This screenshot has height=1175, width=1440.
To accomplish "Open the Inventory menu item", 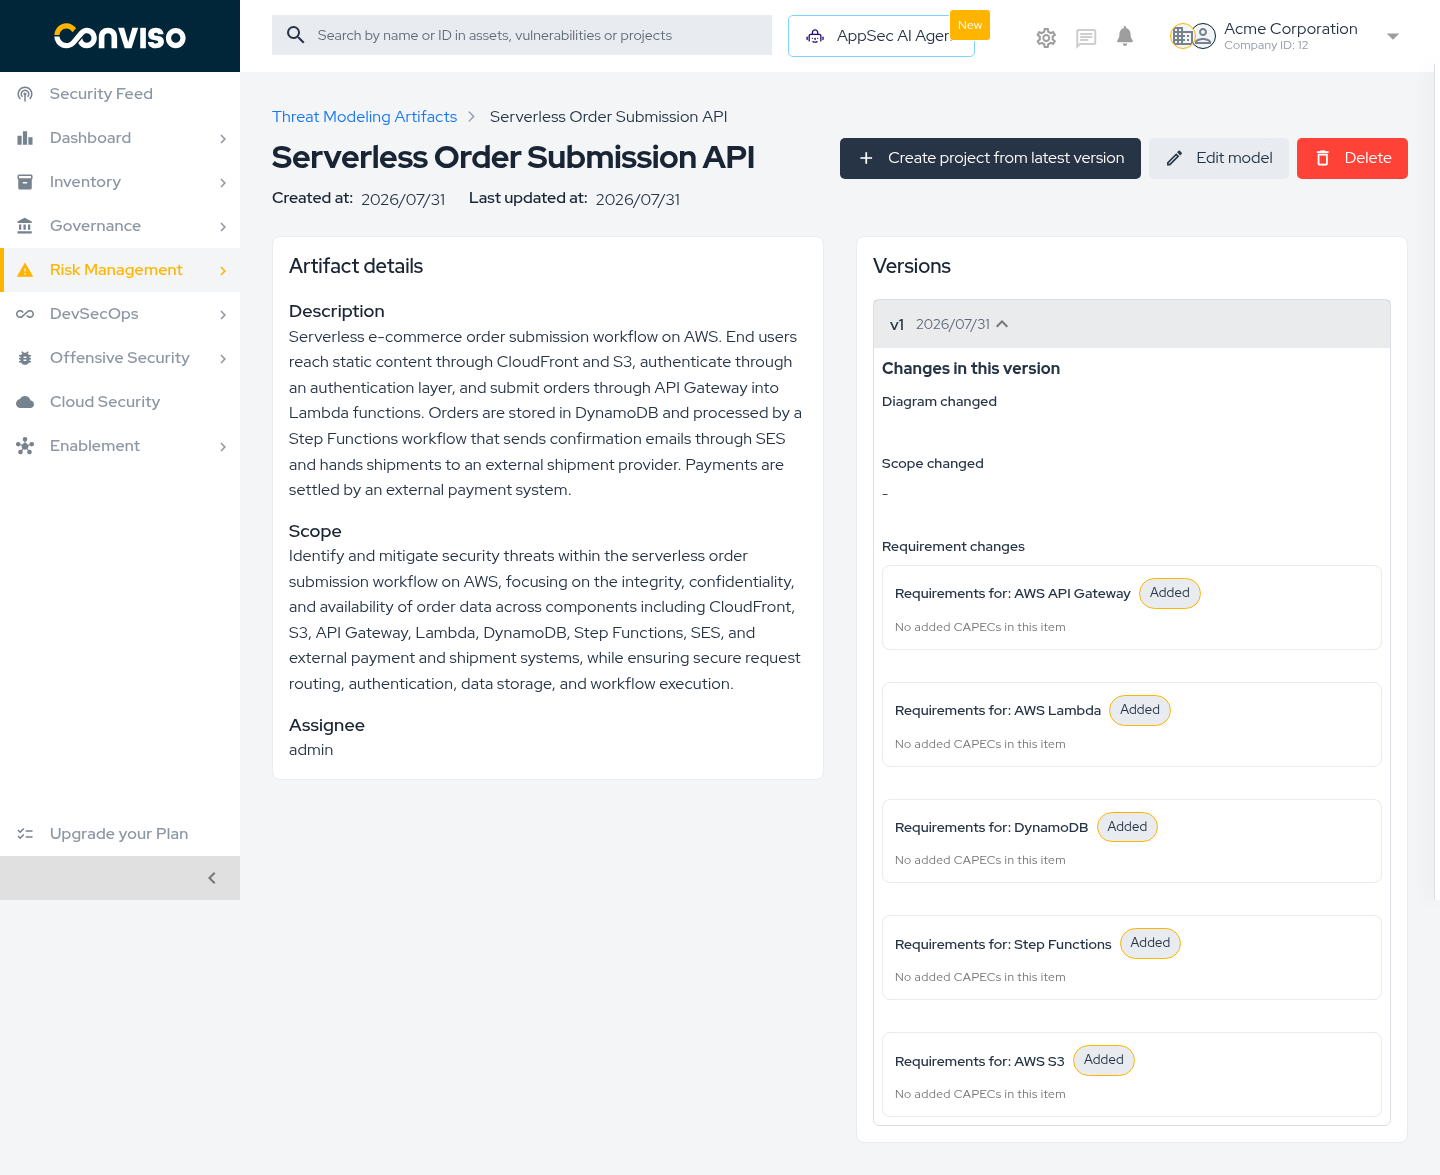I will coord(120,182).
